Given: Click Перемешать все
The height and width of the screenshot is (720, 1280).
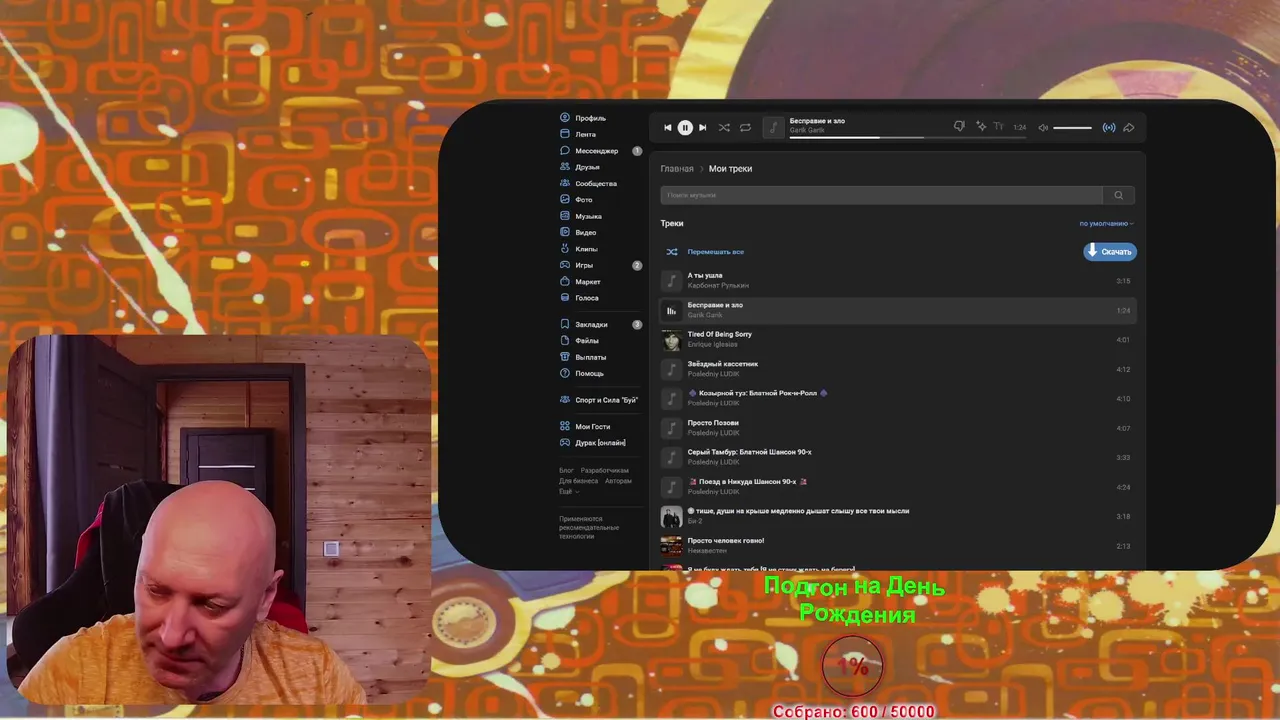Looking at the screenshot, I should (x=706, y=252).
